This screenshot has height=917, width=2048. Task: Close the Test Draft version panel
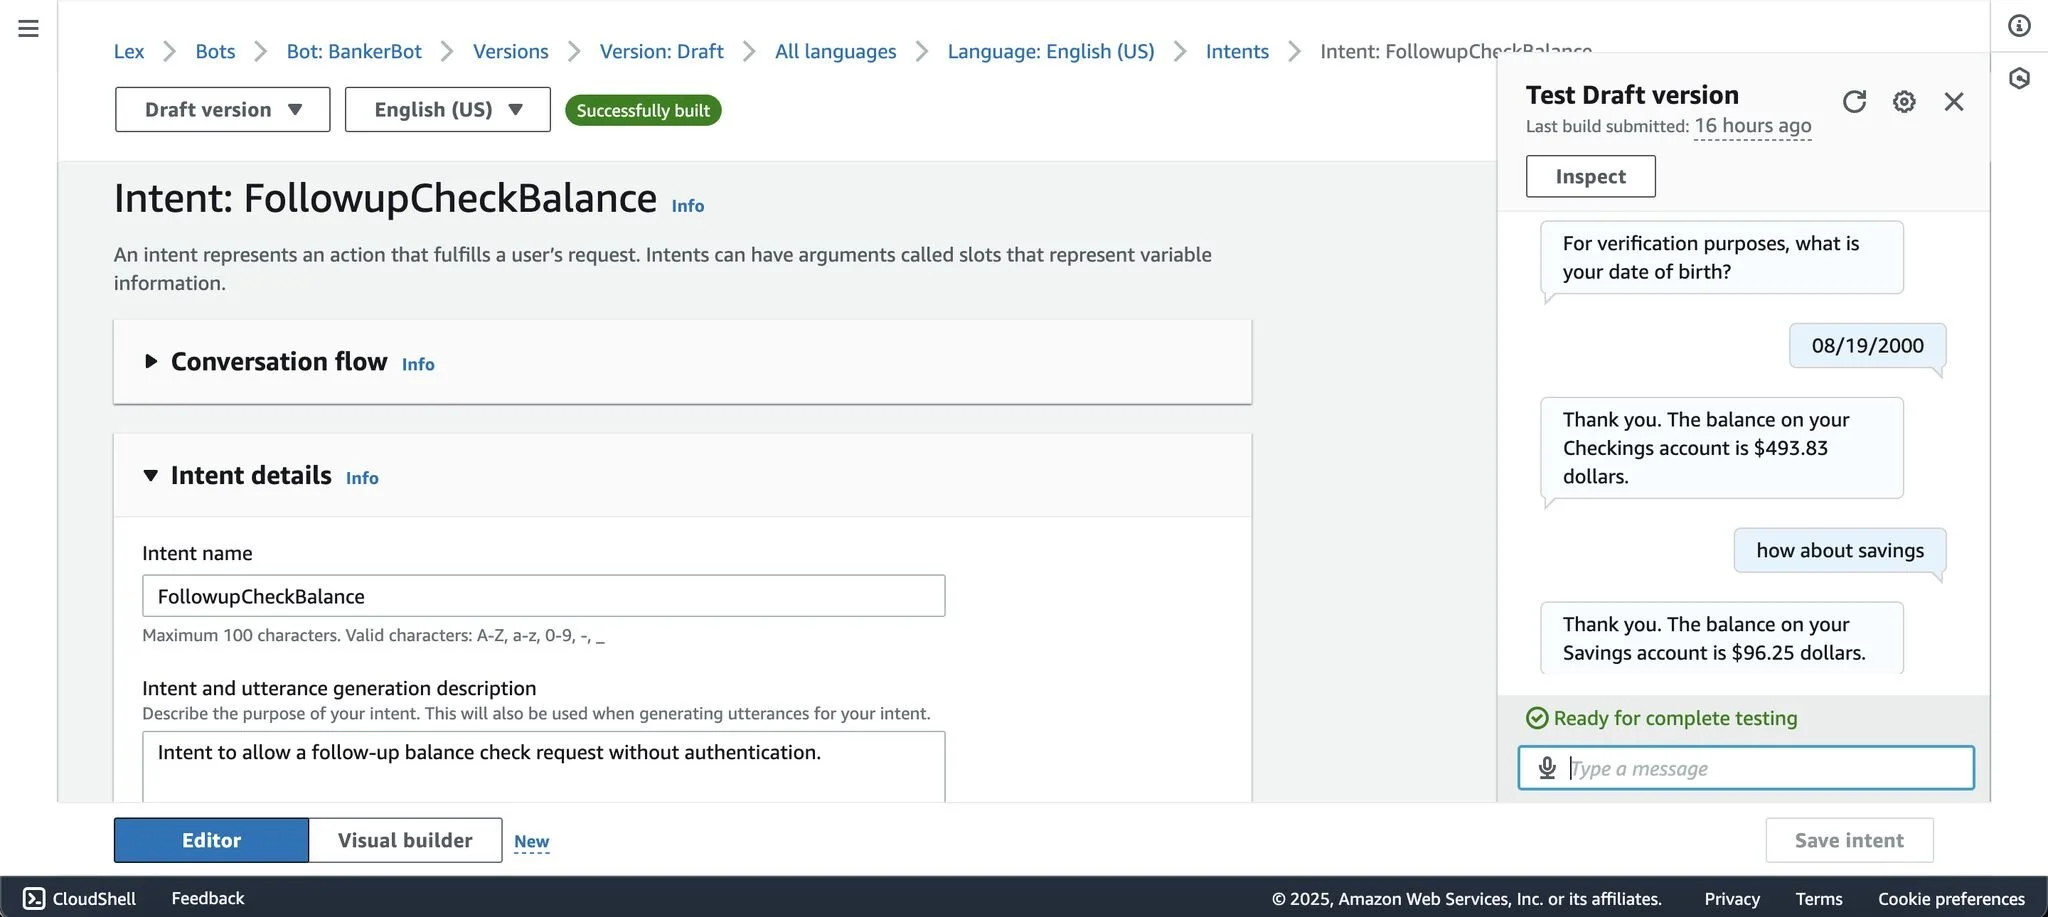[1954, 101]
